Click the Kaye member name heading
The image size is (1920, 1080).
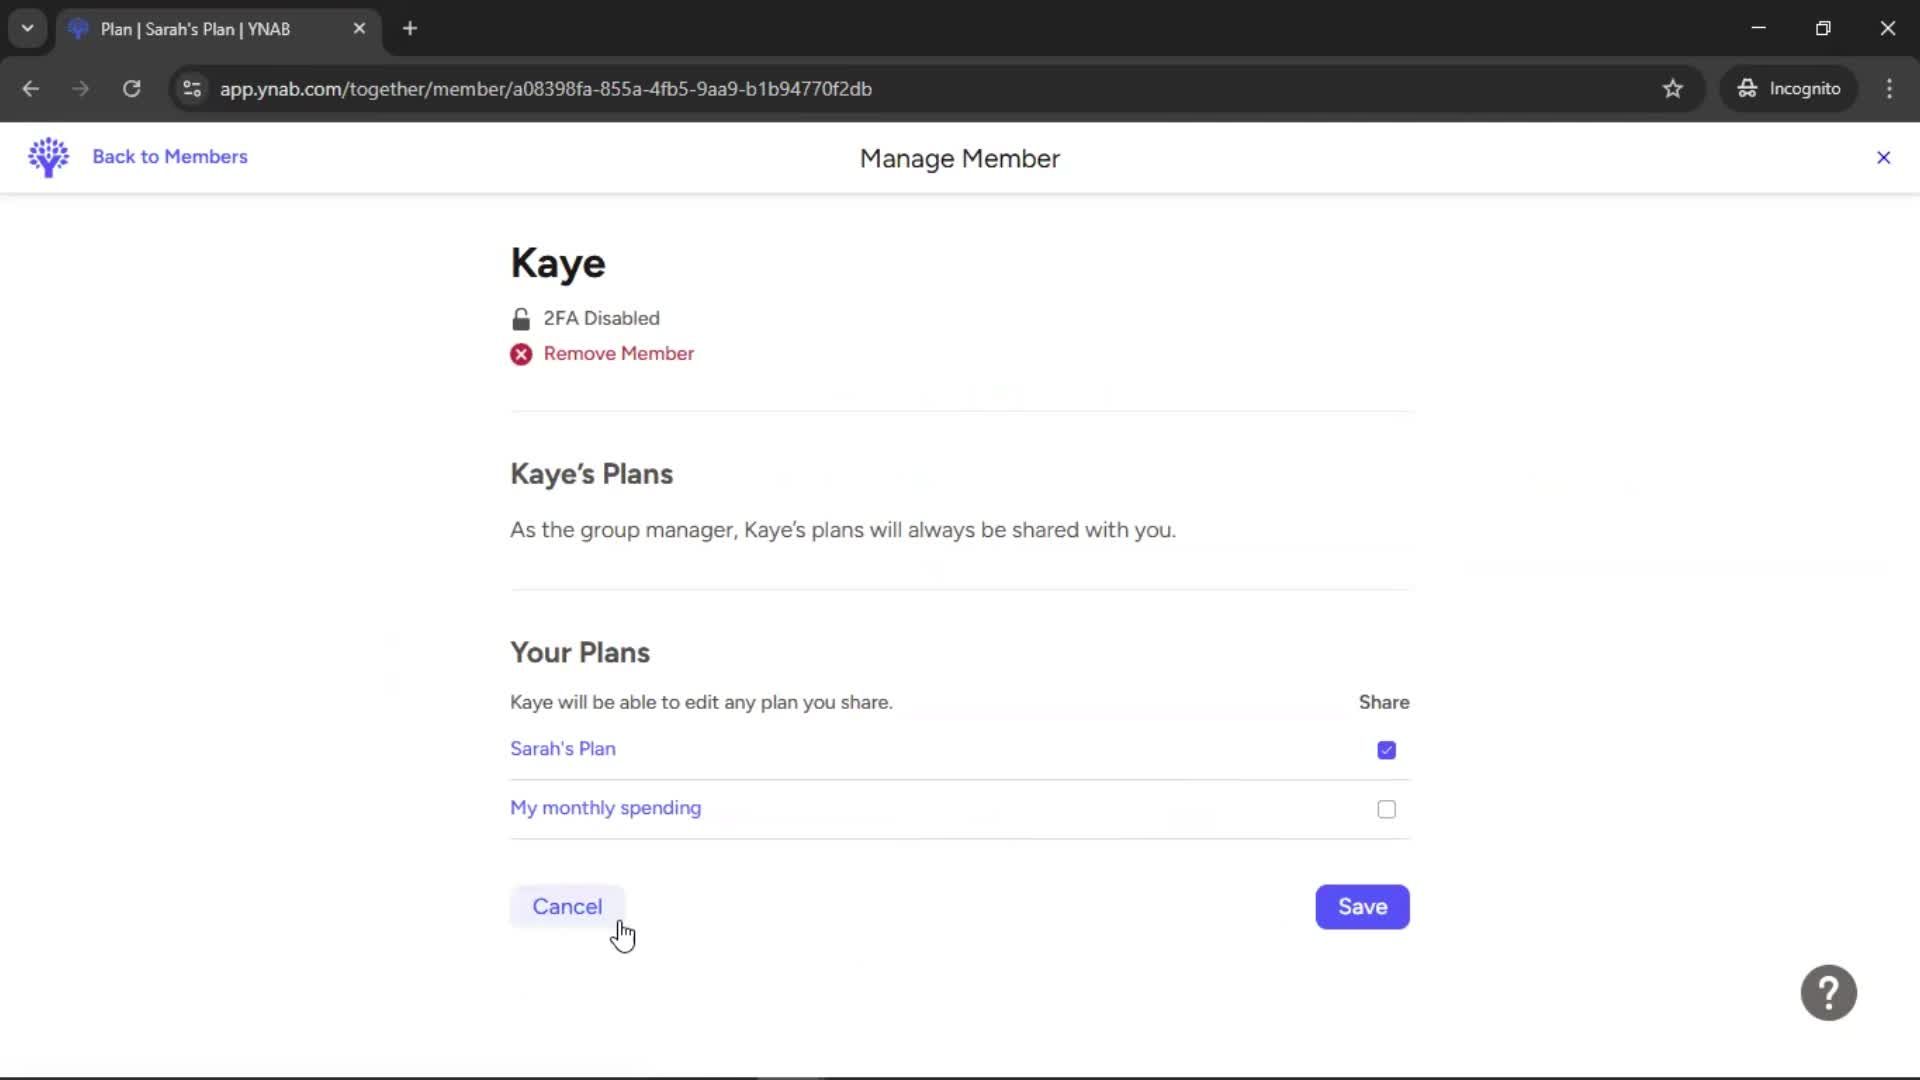(x=558, y=263)
